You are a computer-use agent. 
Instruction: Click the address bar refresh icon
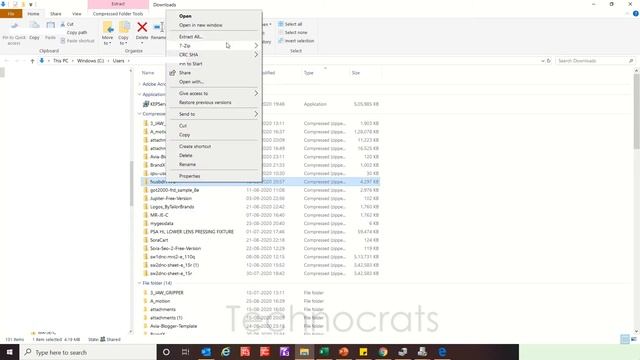[x=549, y=61]
